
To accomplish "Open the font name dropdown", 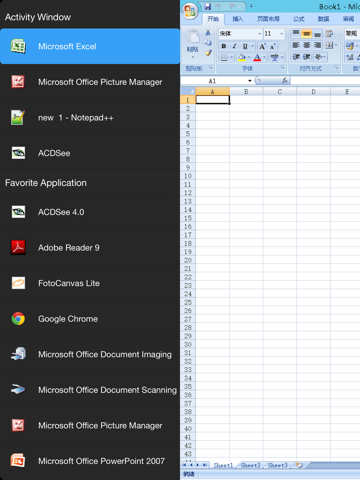I will (260, 34).
